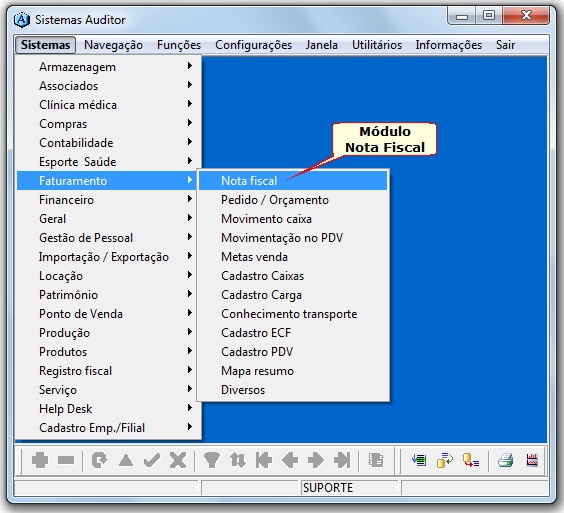Expand the Contabilidade submenu arrow
The width and height of the screenshot is (564, 513).
point(190,142)
